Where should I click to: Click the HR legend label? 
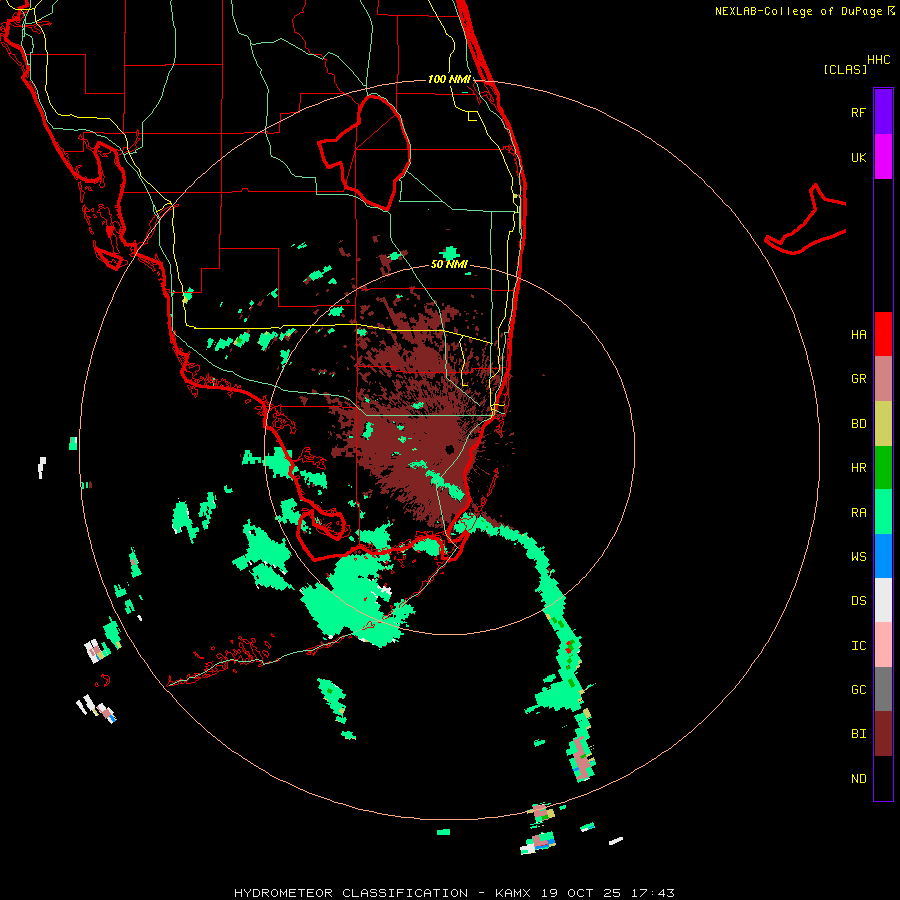coord(858,468)
